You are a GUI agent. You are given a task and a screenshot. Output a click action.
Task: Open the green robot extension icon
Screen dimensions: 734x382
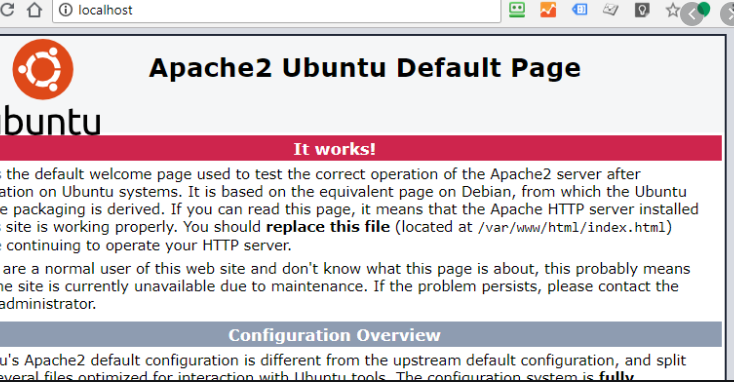point(517,9)
